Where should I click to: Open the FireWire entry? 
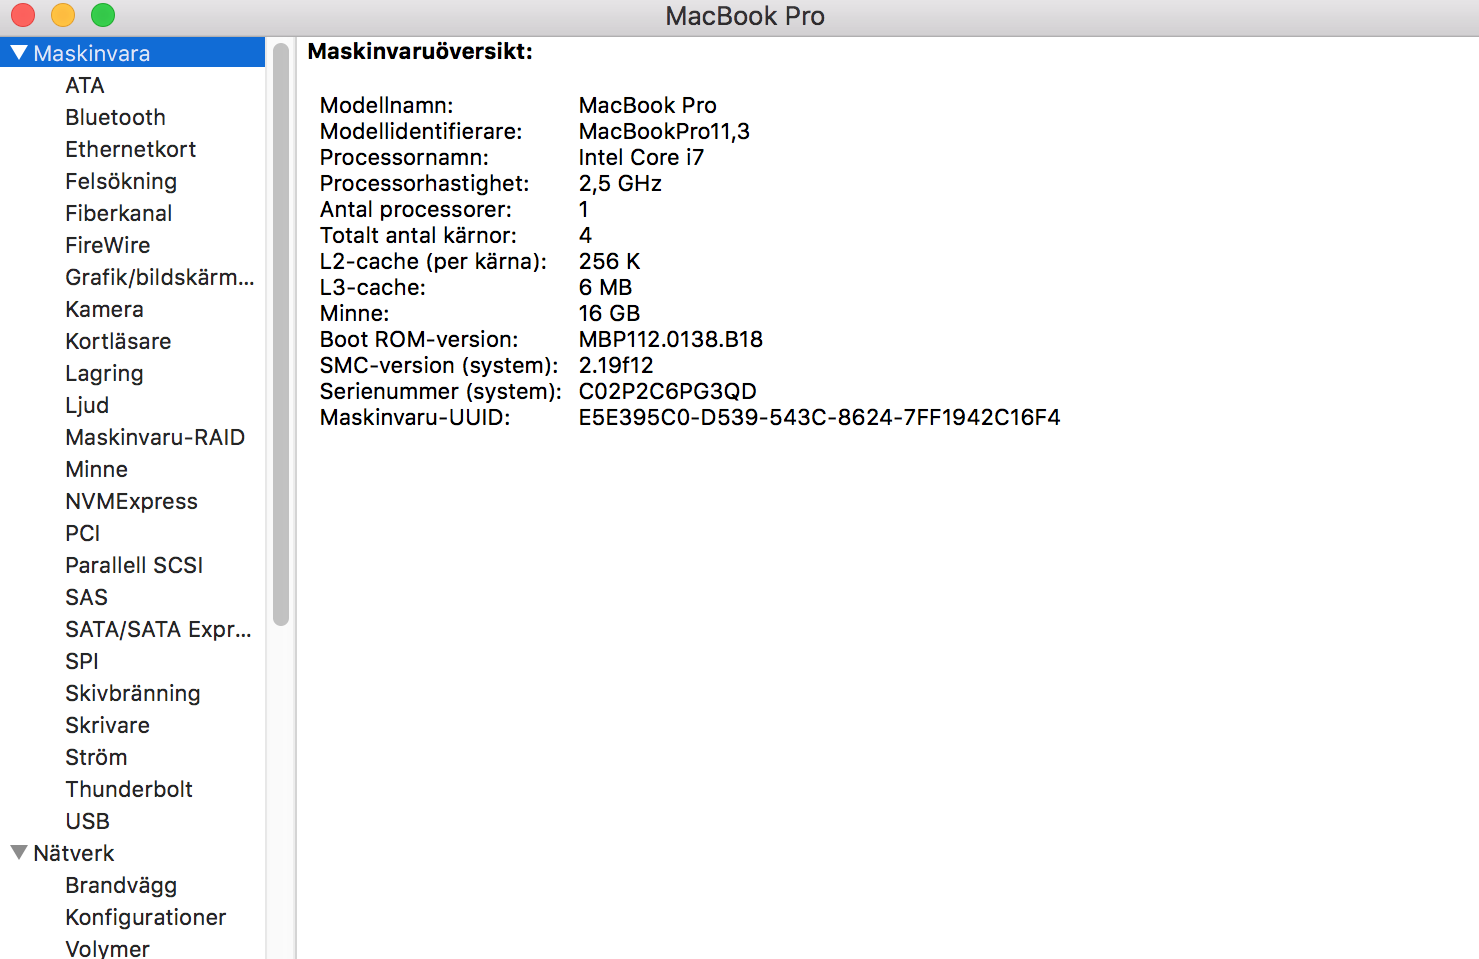tap(108, 245)
